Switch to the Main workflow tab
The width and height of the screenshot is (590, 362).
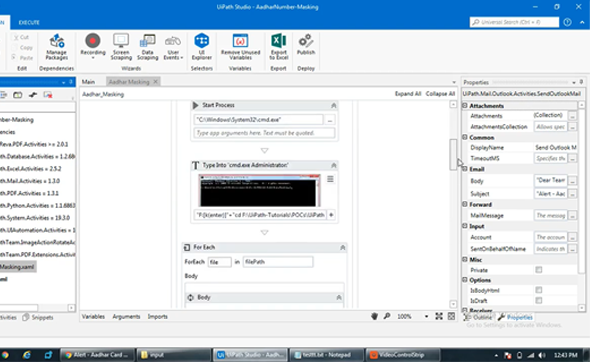(88, 82)
